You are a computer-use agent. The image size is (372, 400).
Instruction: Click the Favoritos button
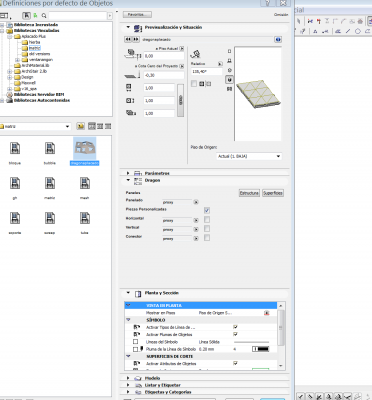pos(137,15)
